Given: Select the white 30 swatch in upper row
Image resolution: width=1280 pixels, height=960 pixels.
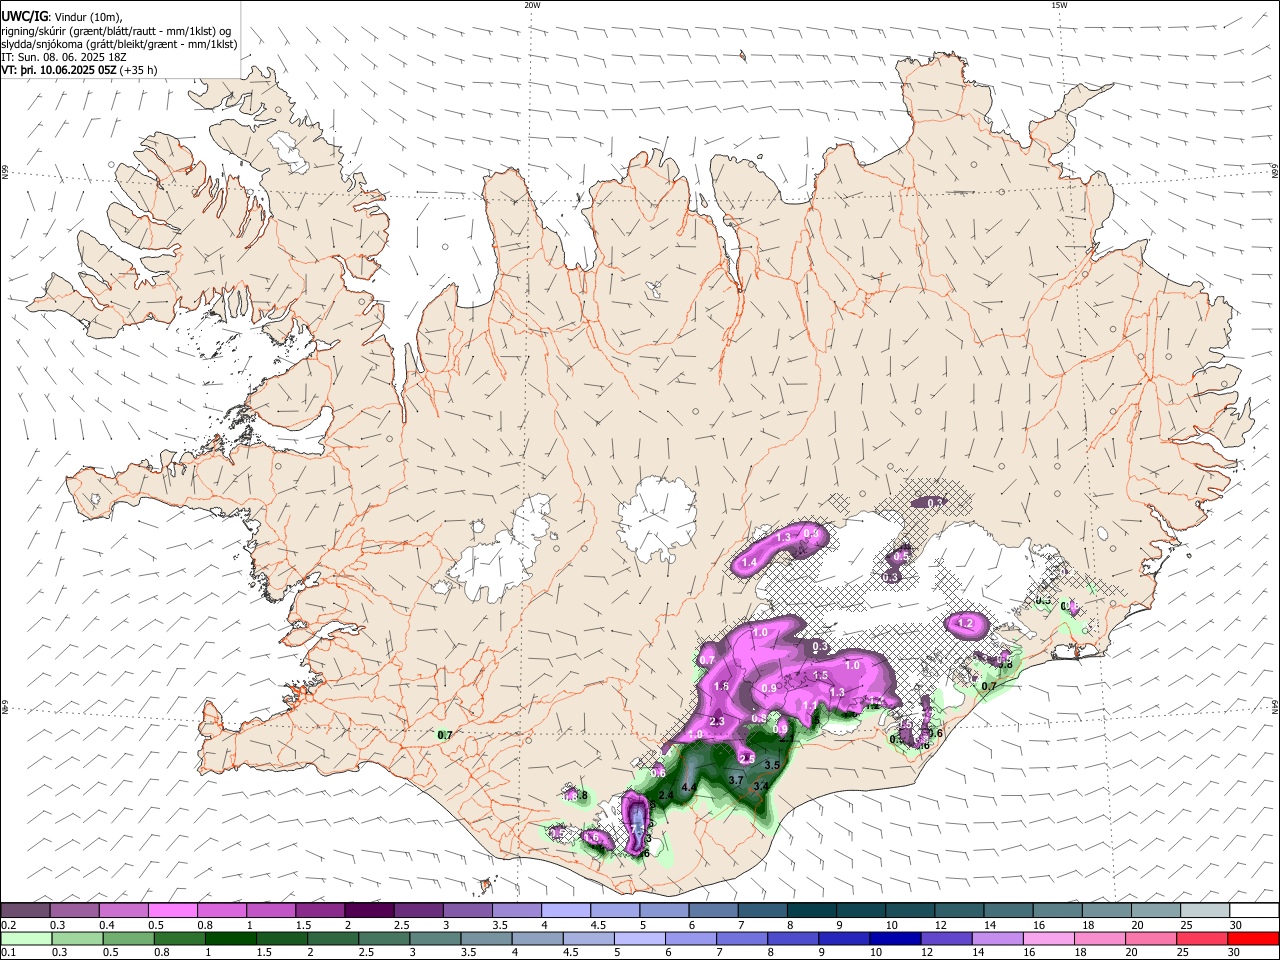Looking at the screenshot, I should pyautogui.click(x=1254, y=910).
